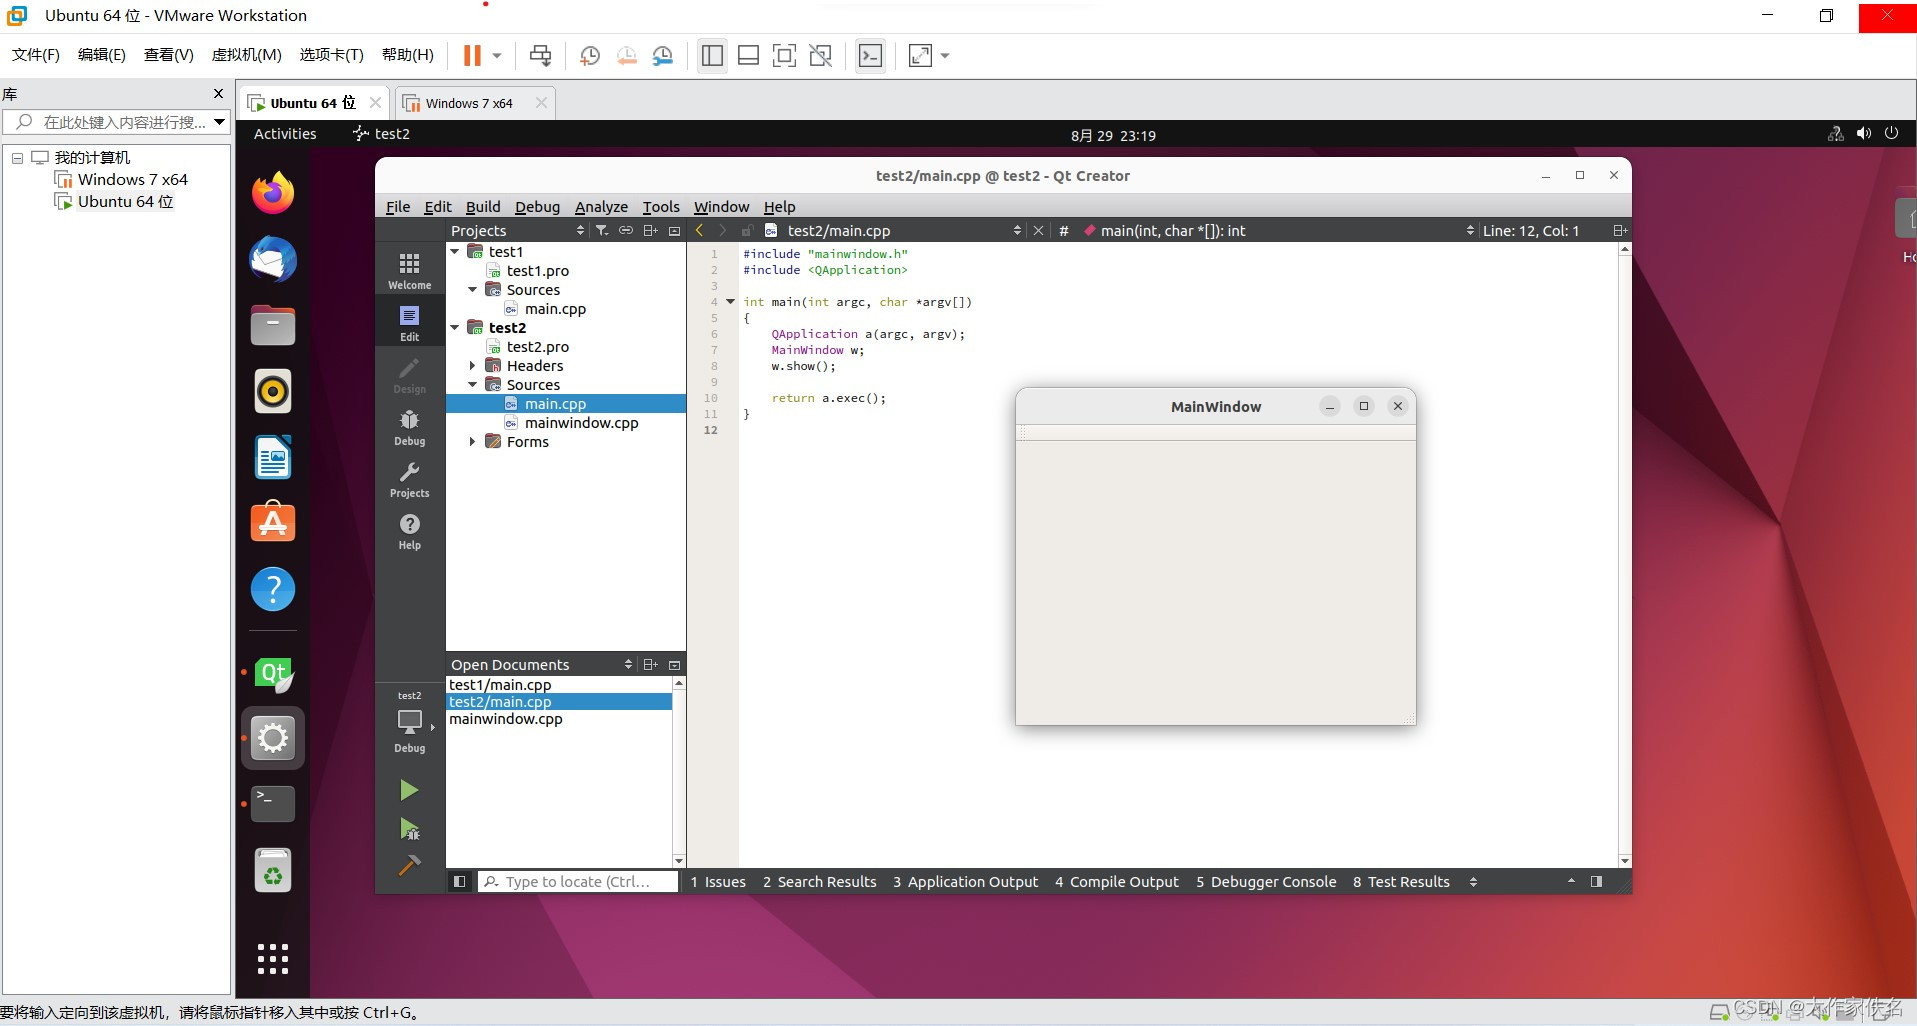The height and width of the screenshot is (1026, 1917).
Task: Open Firefox from the Ubuntu dock
Action: point(273,193)
